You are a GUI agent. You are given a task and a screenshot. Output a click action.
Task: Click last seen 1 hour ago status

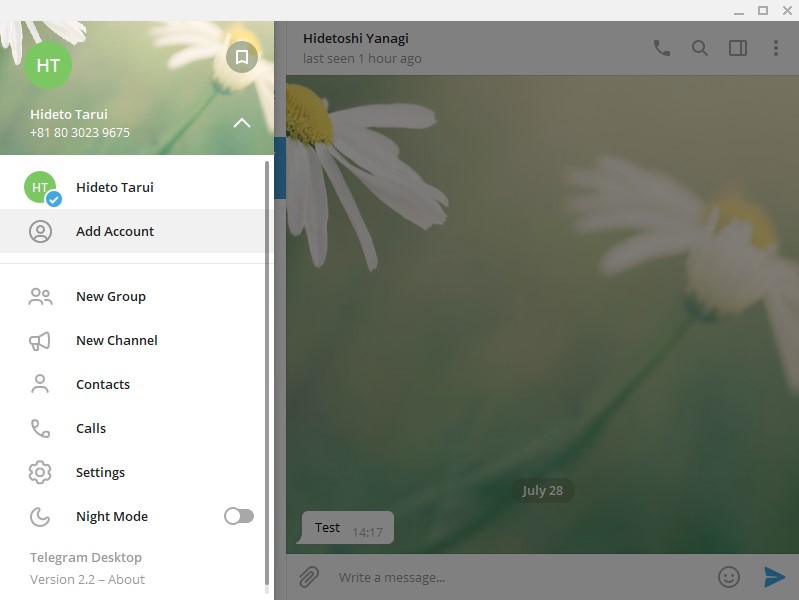coord(362,59)
